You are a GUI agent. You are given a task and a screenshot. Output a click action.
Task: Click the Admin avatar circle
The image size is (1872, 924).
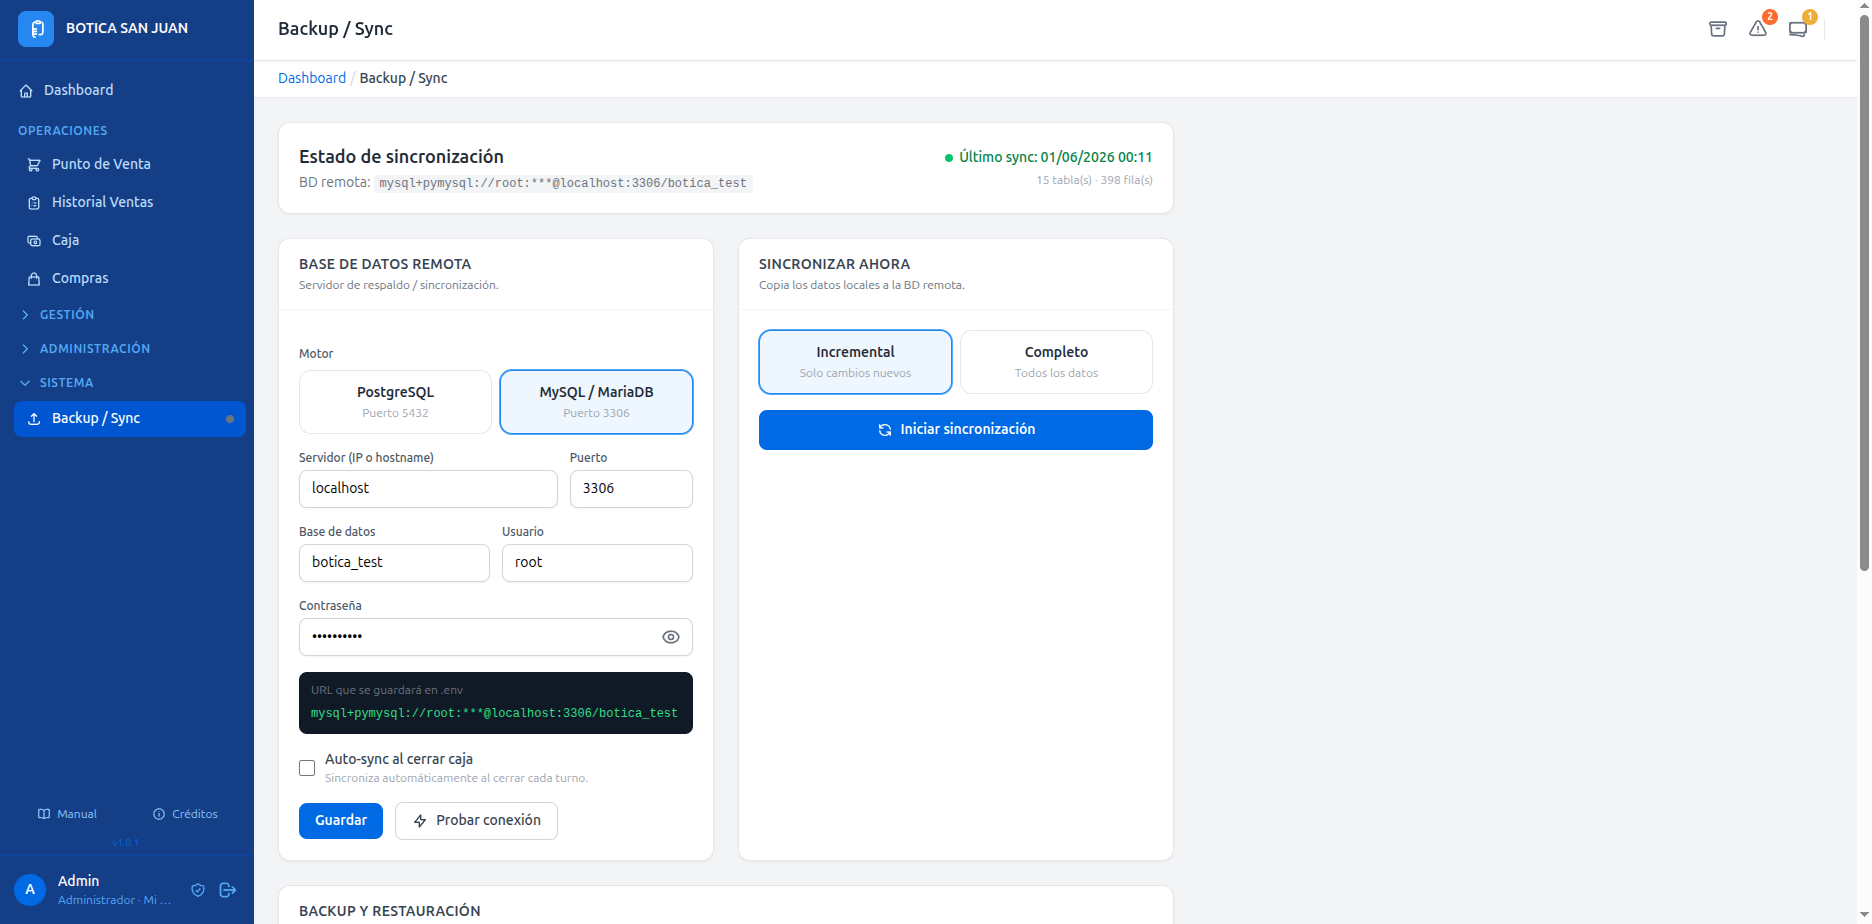(30, 889)
